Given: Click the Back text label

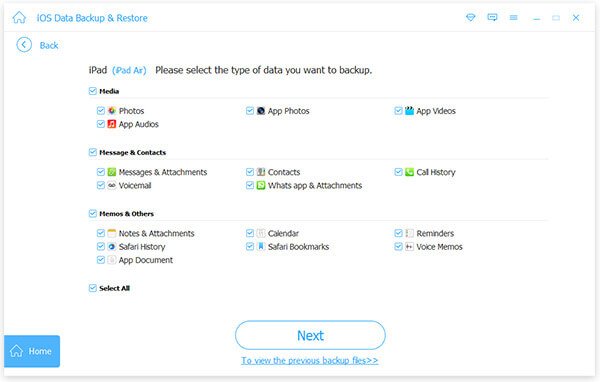Looking at the screenshot, I should 49,46.
